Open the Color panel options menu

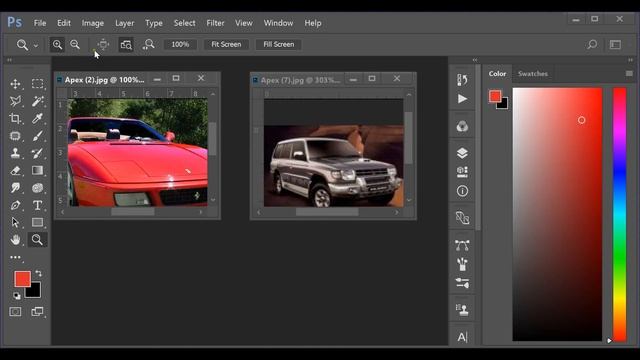pos(629,73)
